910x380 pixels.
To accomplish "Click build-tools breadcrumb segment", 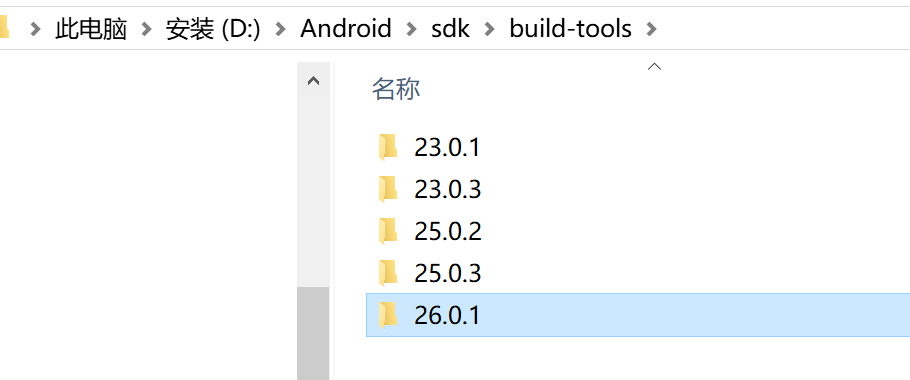I will click(570, 28).
